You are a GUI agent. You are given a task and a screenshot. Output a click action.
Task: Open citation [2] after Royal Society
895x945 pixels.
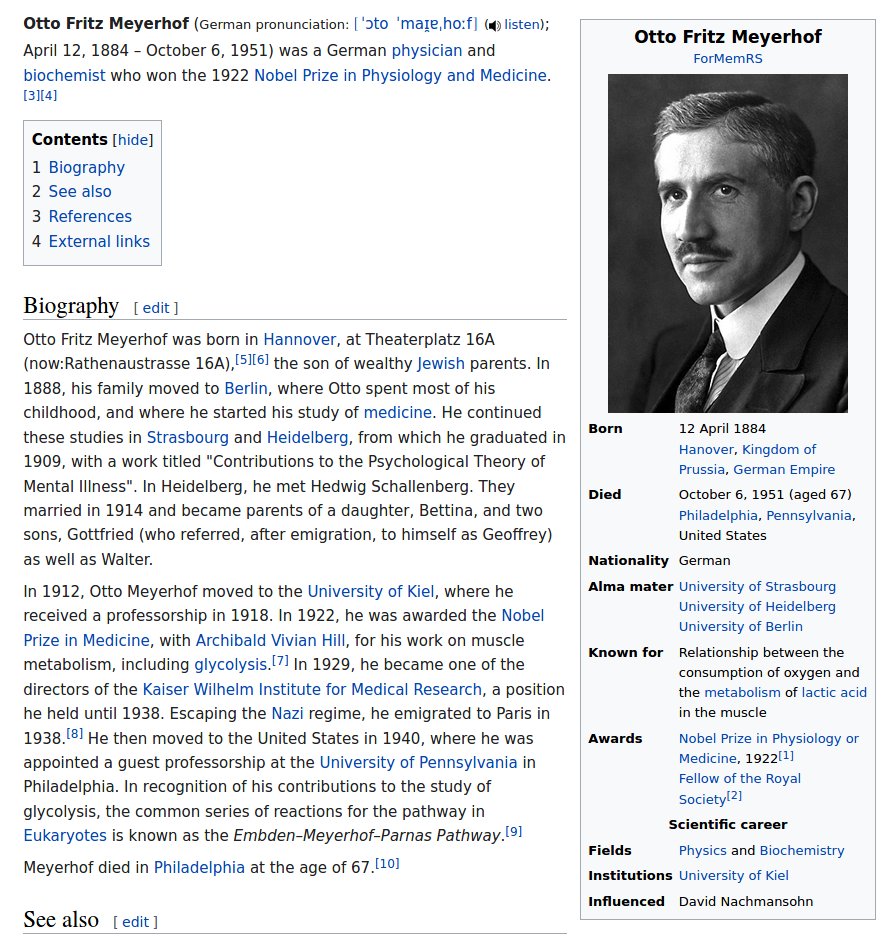tap(734, 796)
